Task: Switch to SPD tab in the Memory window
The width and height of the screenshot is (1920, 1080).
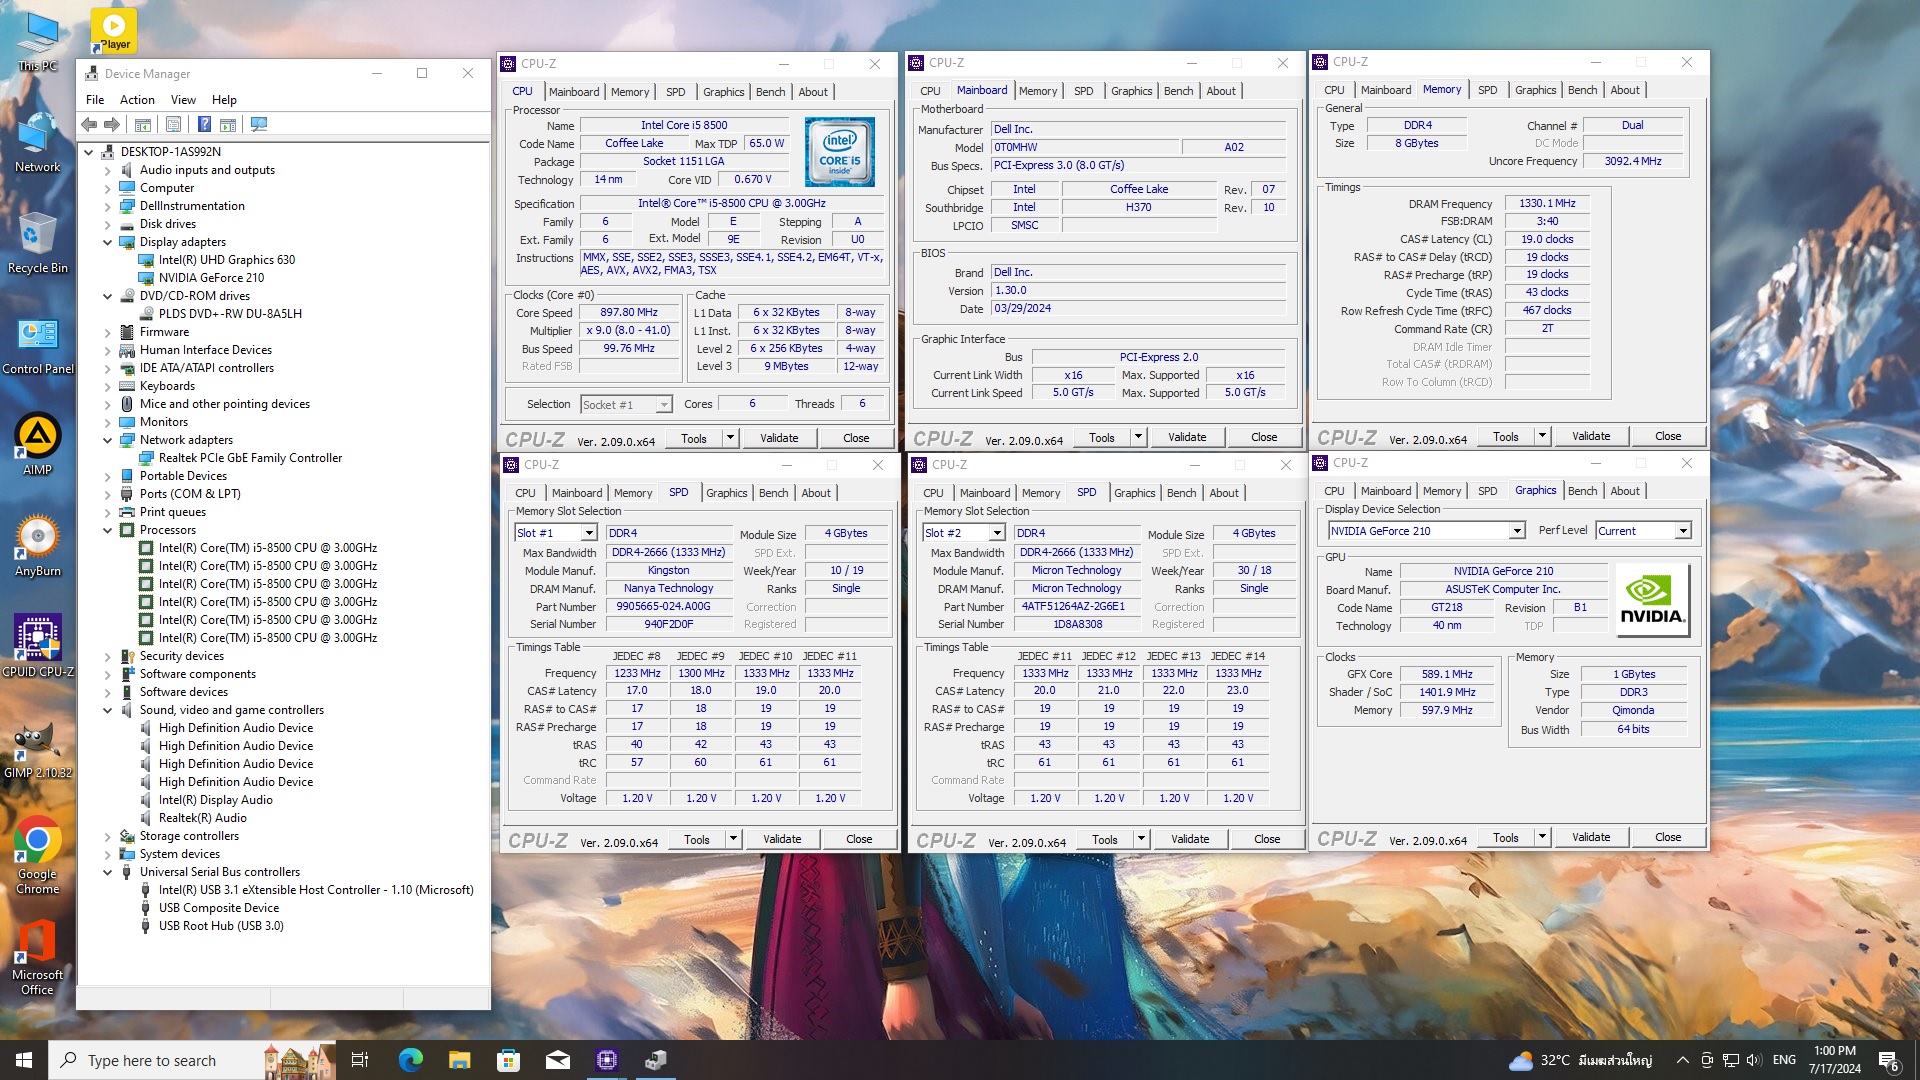Action: point(1487,90)
